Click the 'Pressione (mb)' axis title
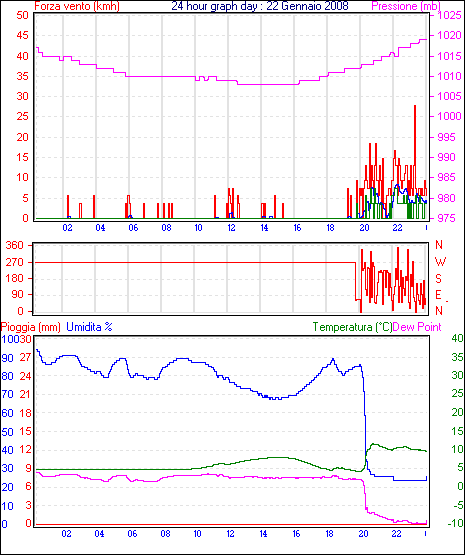This screenshot has width=465, height=556. 406,6
